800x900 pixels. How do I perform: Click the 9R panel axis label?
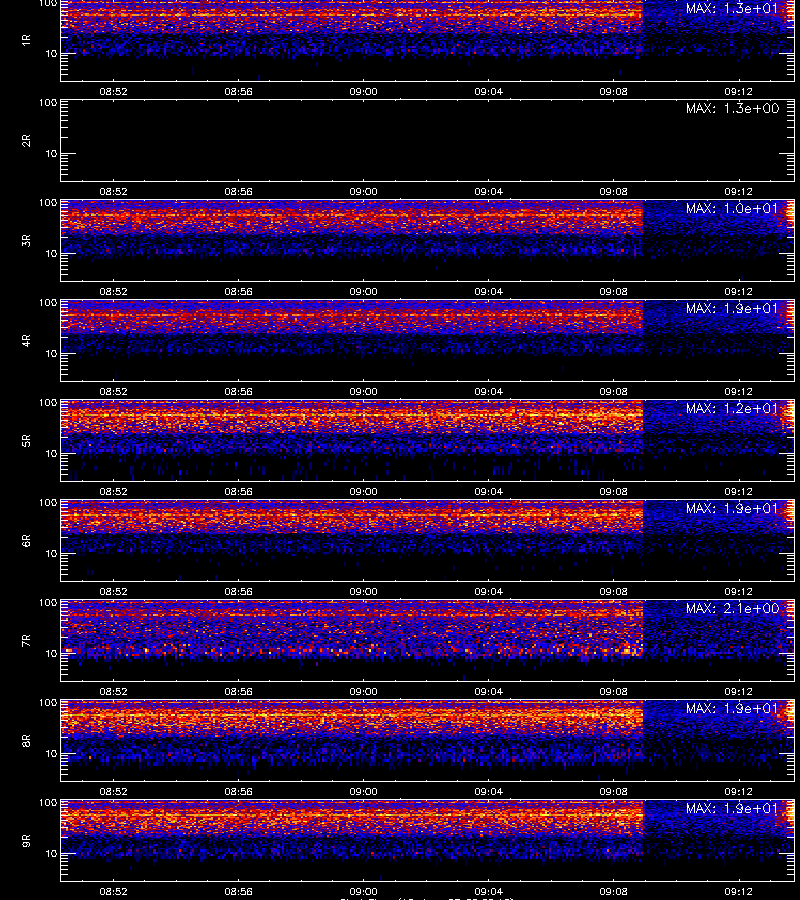coord(26,841)
